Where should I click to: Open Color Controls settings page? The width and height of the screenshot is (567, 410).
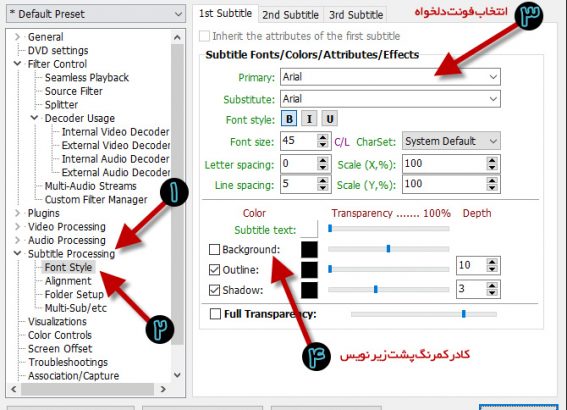point(60,335)
